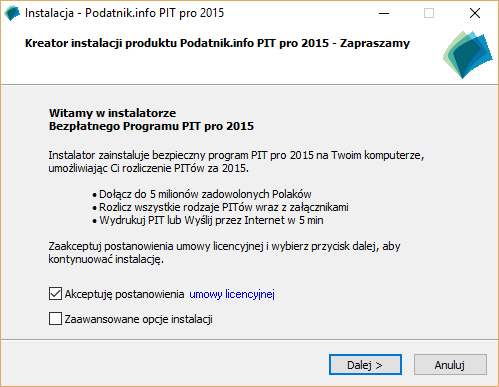This screenshot has height=387, width=499.
Task: Click the 'Kreator instalacji produktu' header text
Action: click(101, 43)
